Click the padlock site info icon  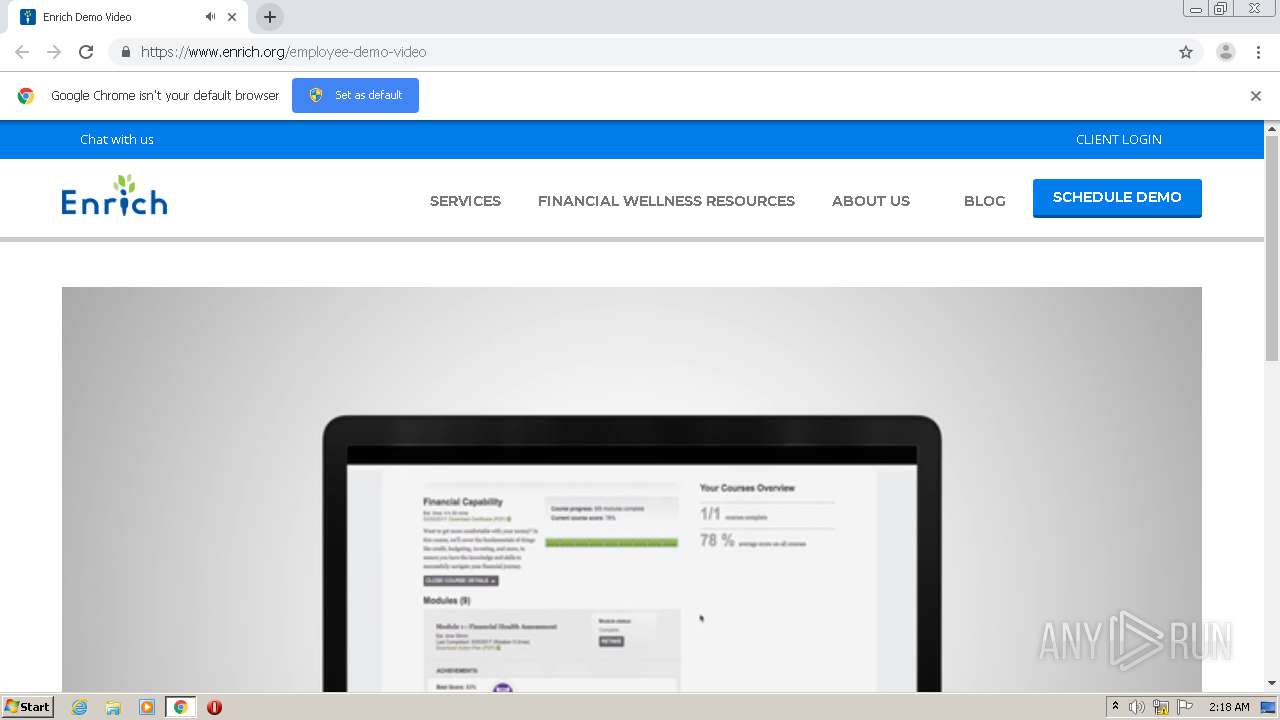125,52
